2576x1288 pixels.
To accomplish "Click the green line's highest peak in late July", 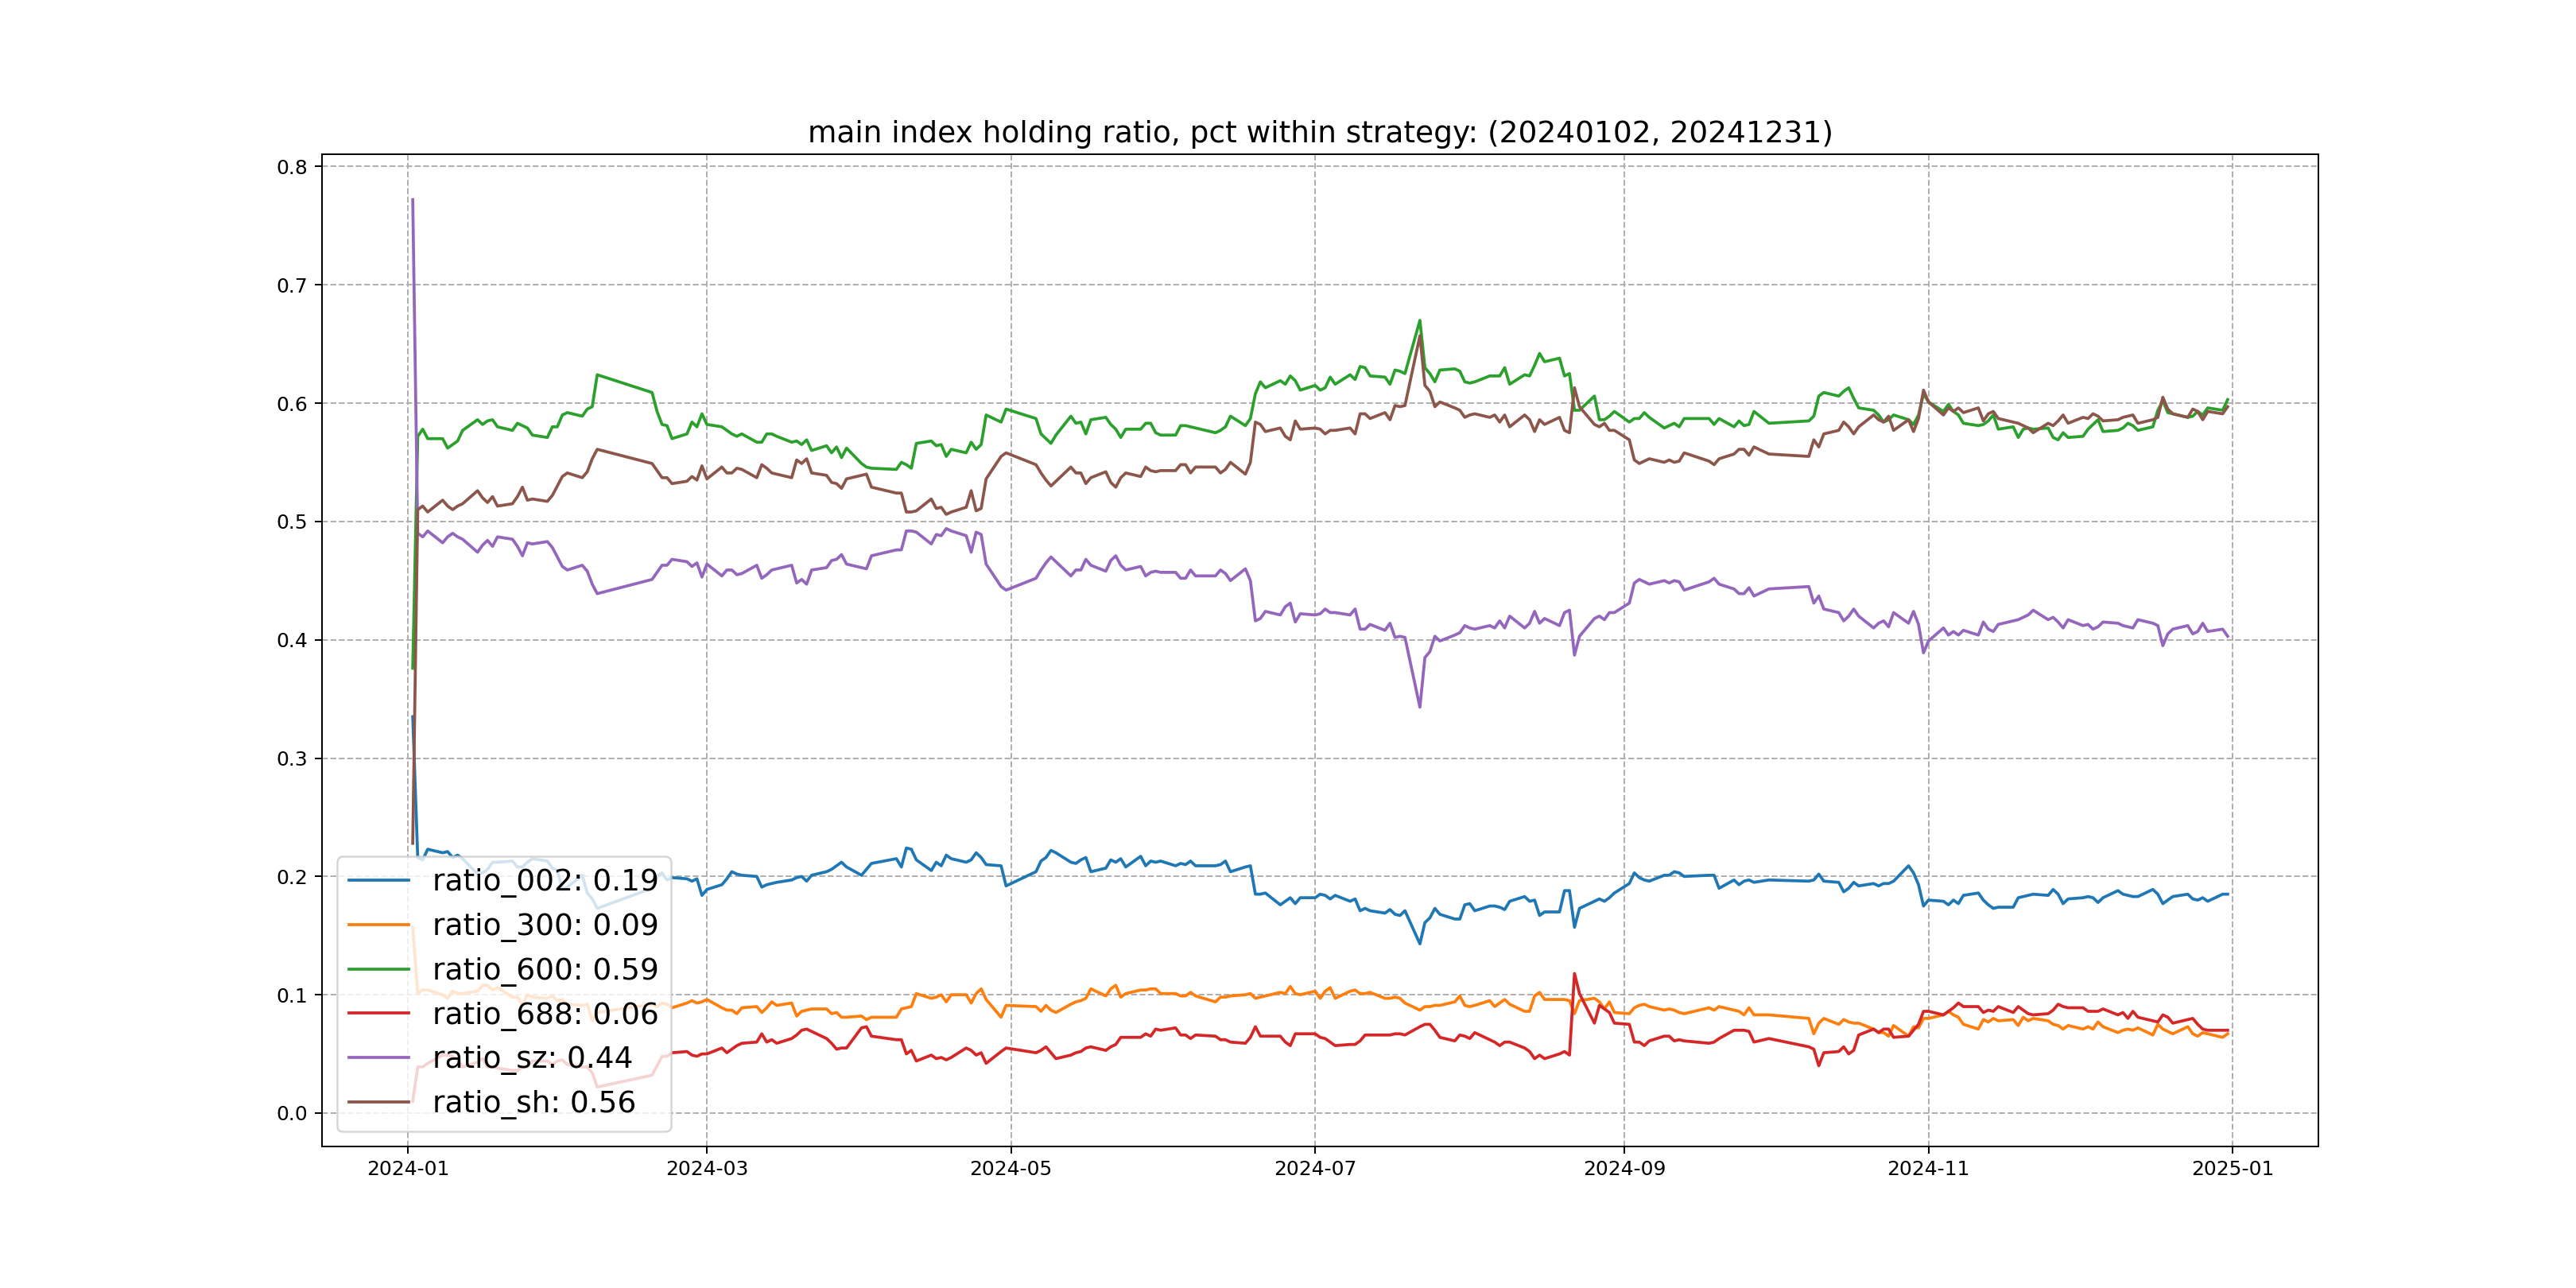I will click(1419, 321).
